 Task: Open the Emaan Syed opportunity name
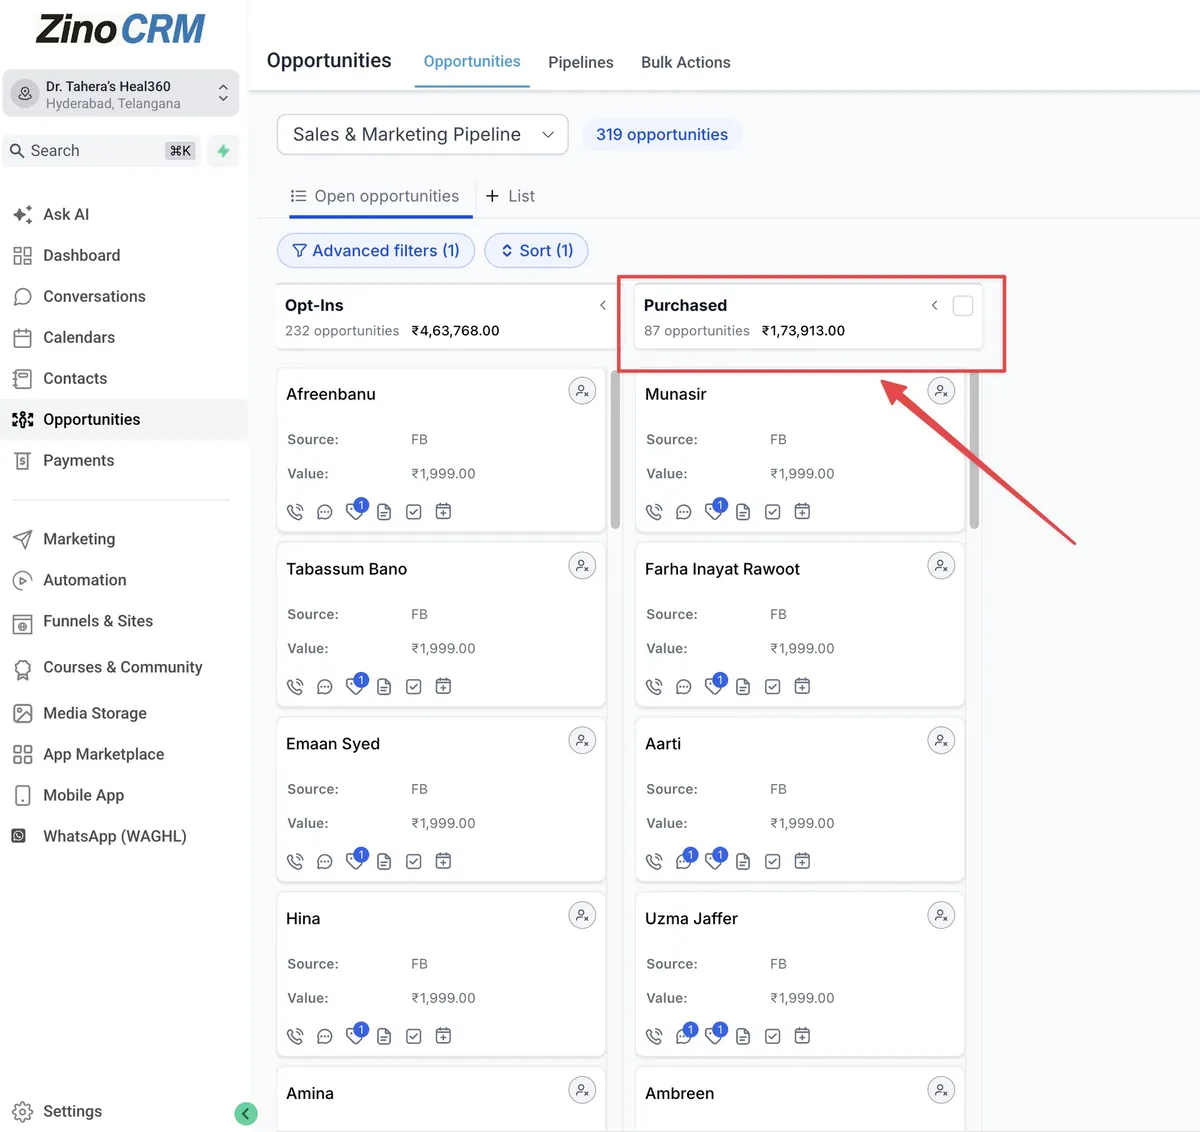(x=333, y=744)
